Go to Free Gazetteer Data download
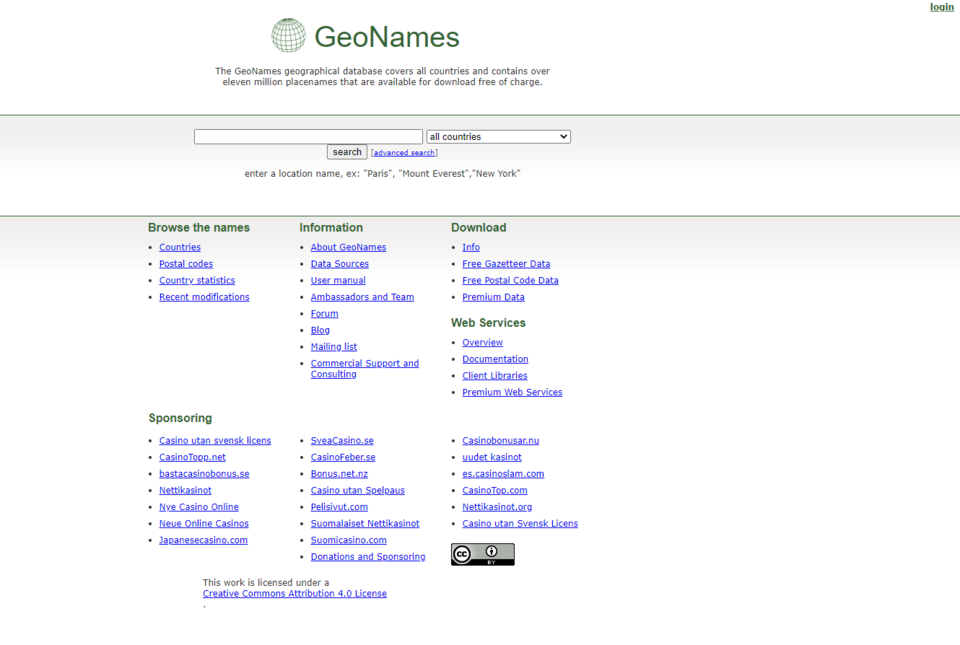This screenshot has width=960, height=645. pyautogui.click(x=506, y=264)
